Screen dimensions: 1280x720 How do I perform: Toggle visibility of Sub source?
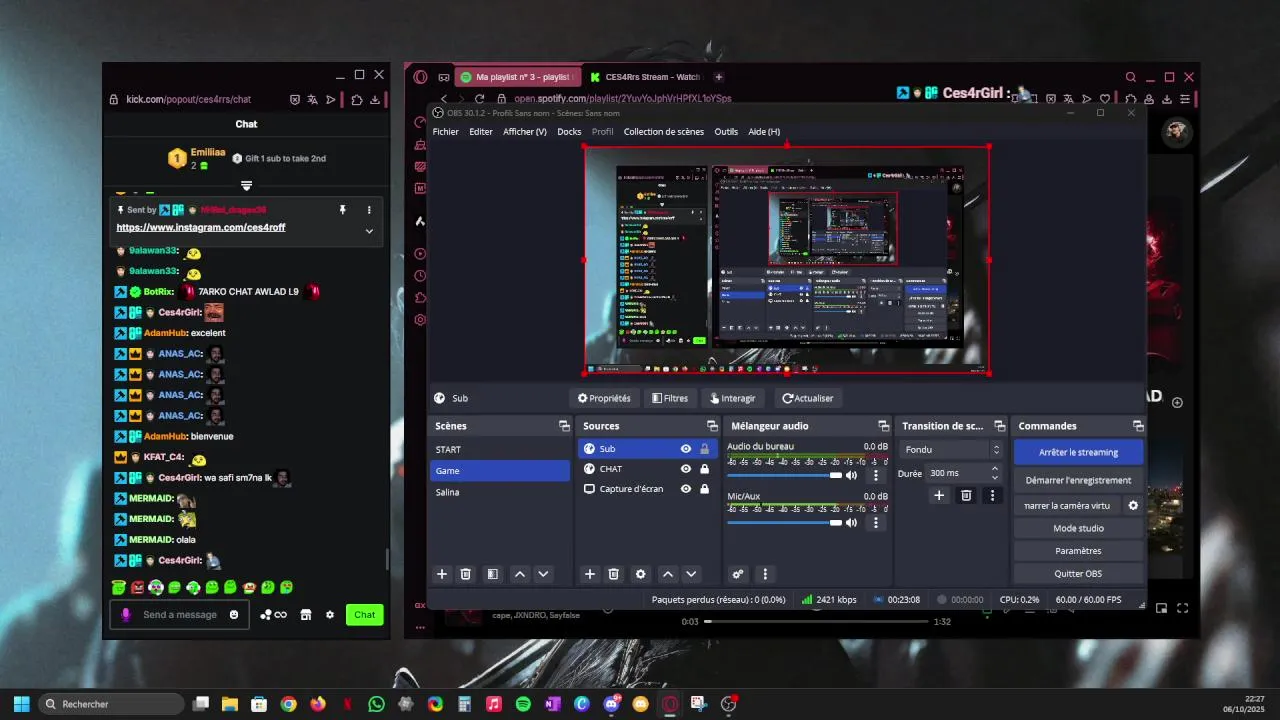click(686, 449)
